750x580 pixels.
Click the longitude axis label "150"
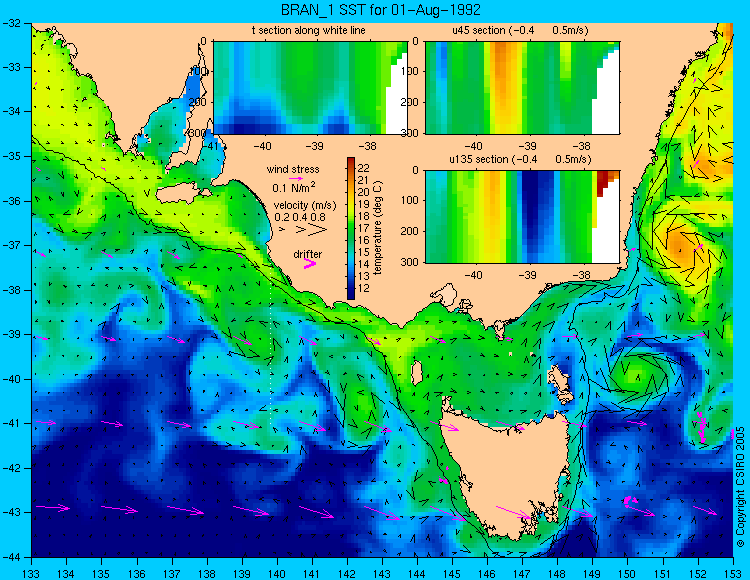point(628,573)
